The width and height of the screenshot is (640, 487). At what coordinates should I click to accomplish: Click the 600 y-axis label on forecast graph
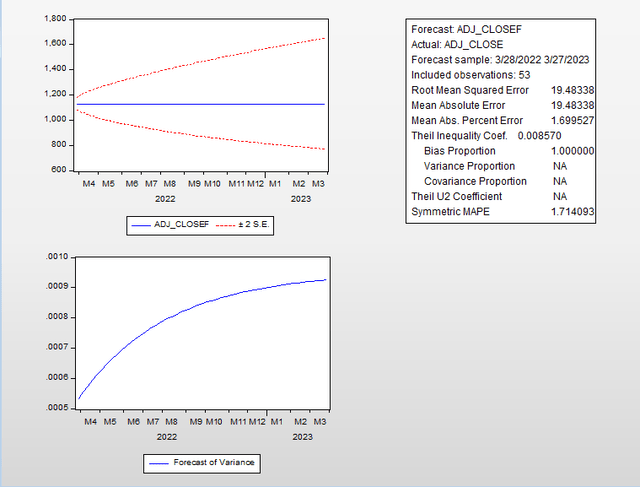pyautogui.click(x=58, y=169)
